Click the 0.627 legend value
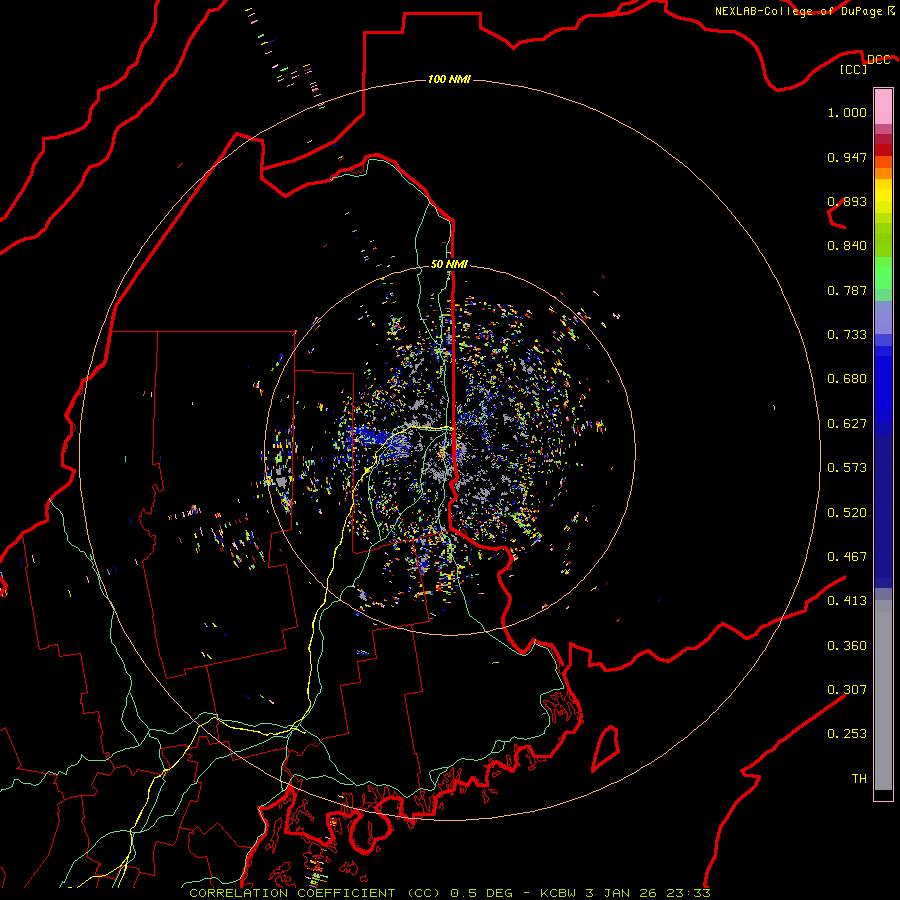 tap(847, 424)
